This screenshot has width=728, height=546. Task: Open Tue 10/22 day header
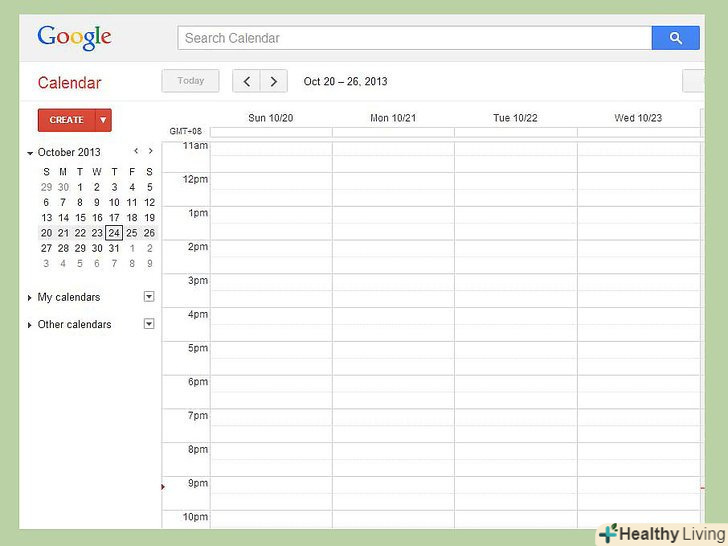point(515,118)
